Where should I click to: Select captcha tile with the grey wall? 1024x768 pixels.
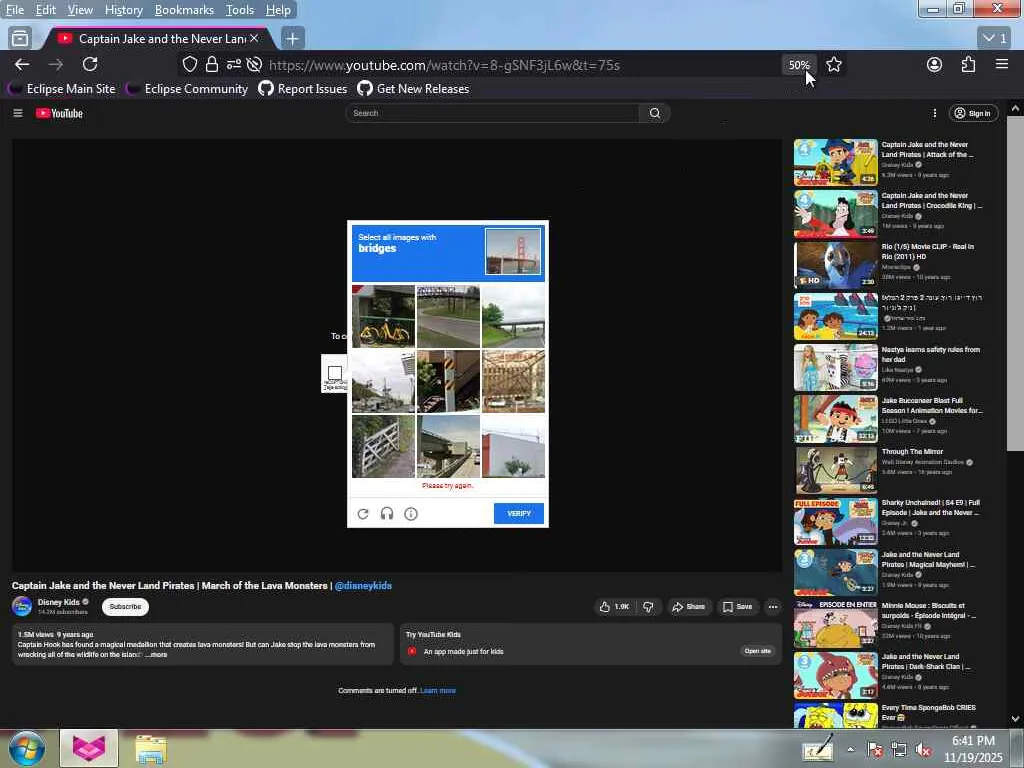pyautogui.click(x=513, y=446)
